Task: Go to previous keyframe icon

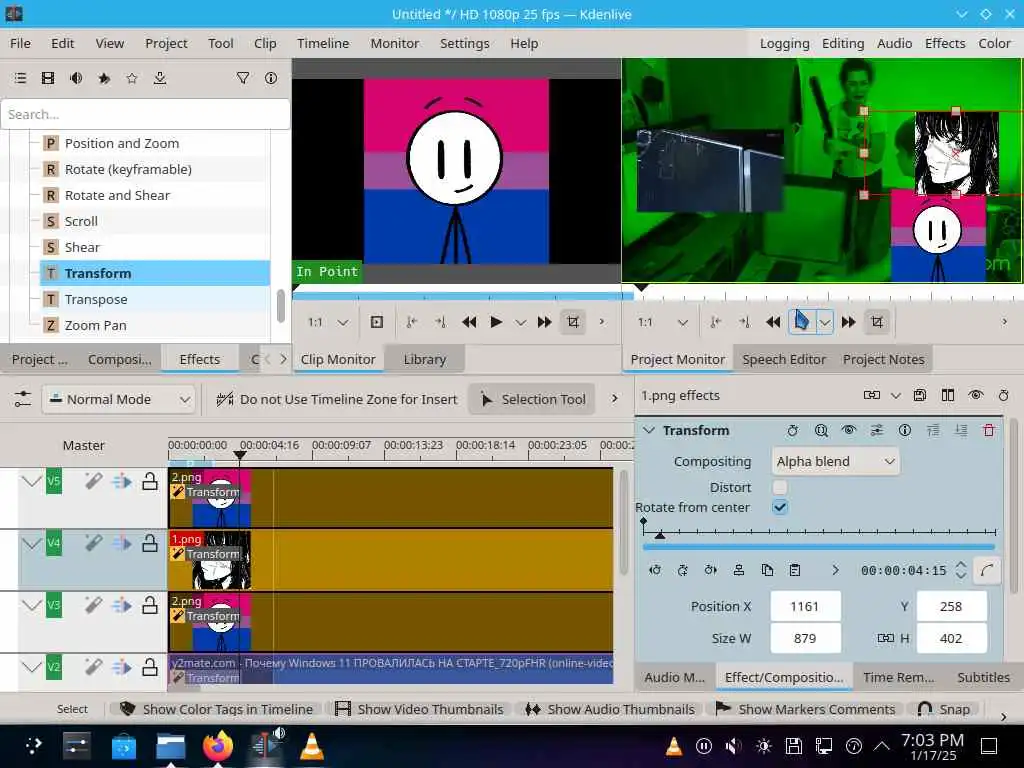Action: point(655,570)
